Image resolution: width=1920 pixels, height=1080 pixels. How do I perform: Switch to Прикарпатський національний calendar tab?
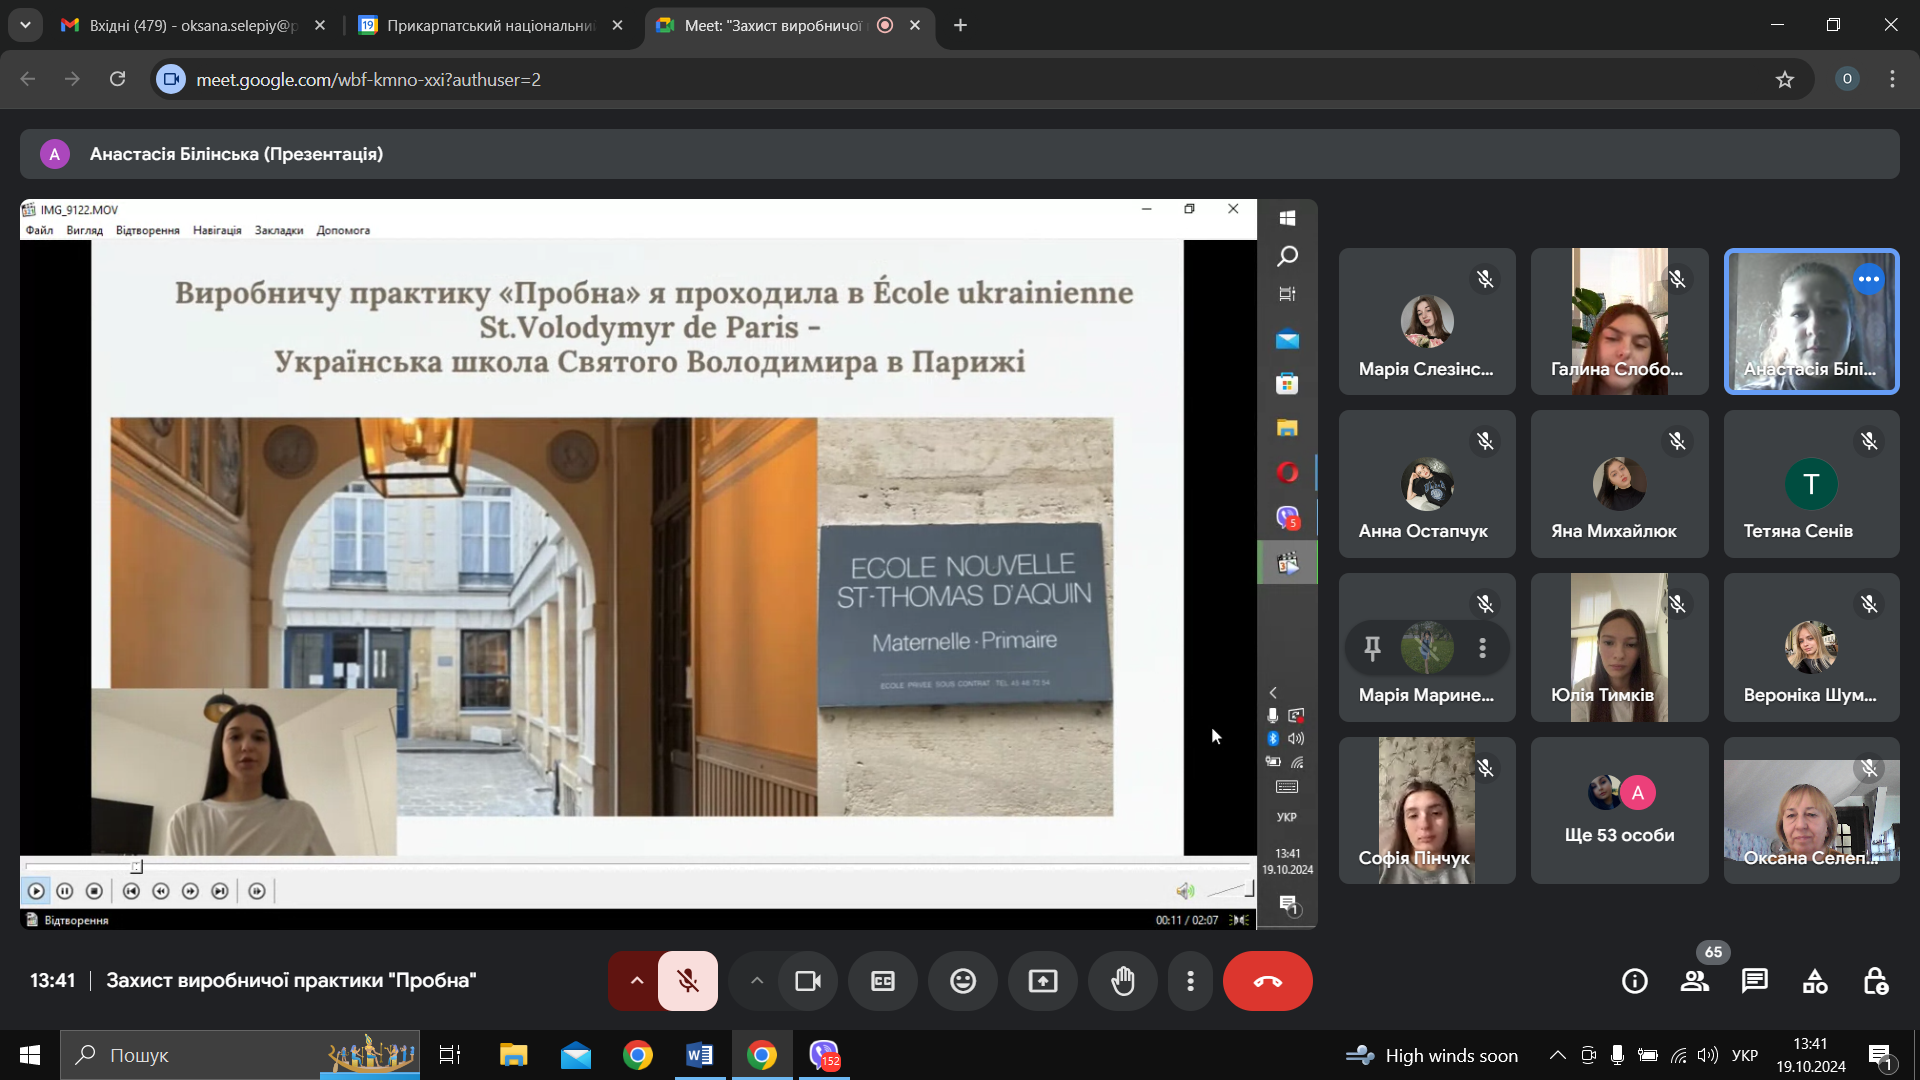tap(490, 25)
